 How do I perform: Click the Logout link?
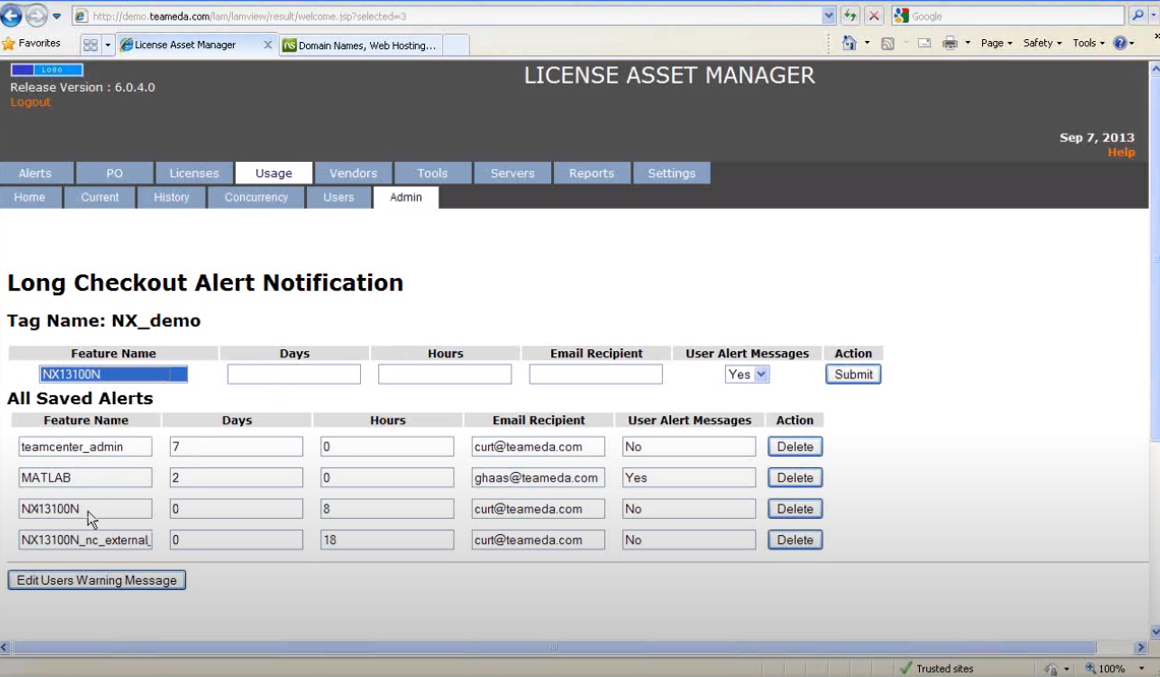pyautogui.click(x=30, y=102)
